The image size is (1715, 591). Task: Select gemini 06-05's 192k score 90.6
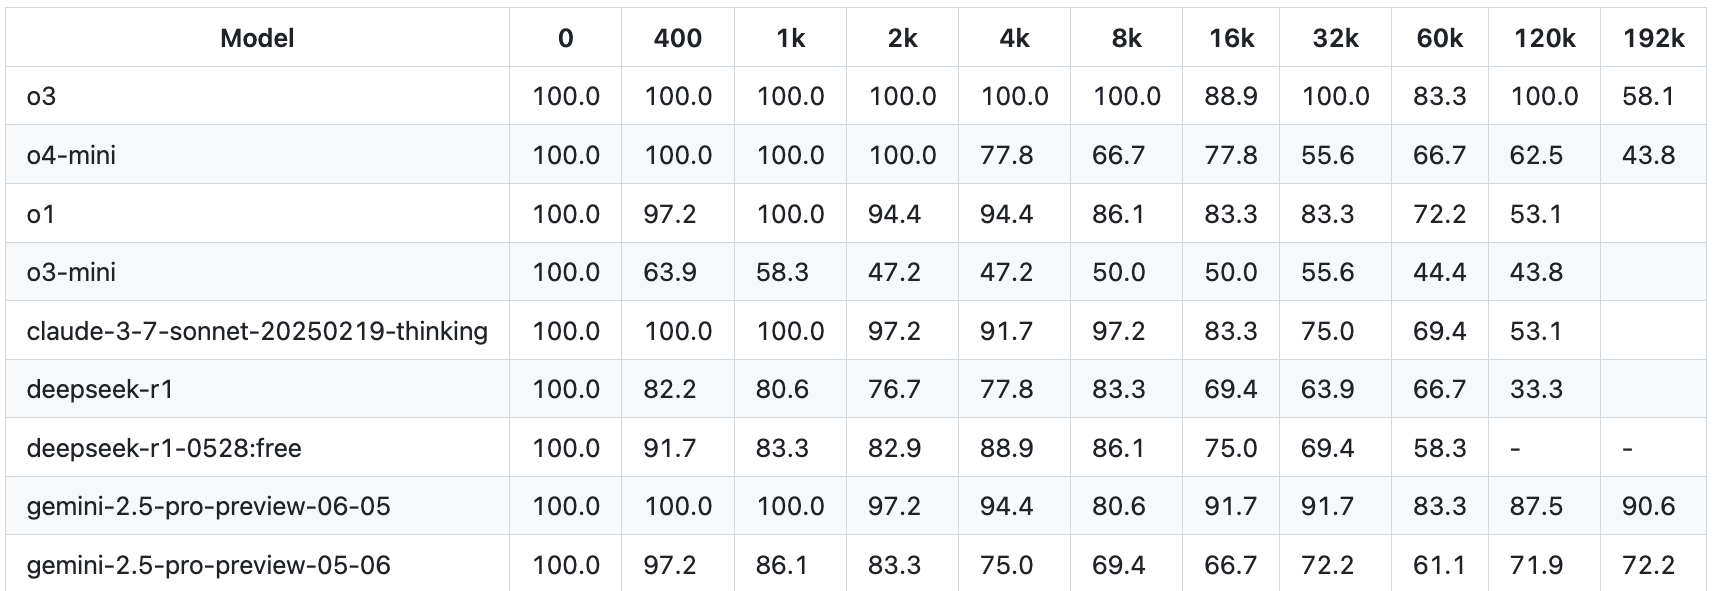[1648, 506]
